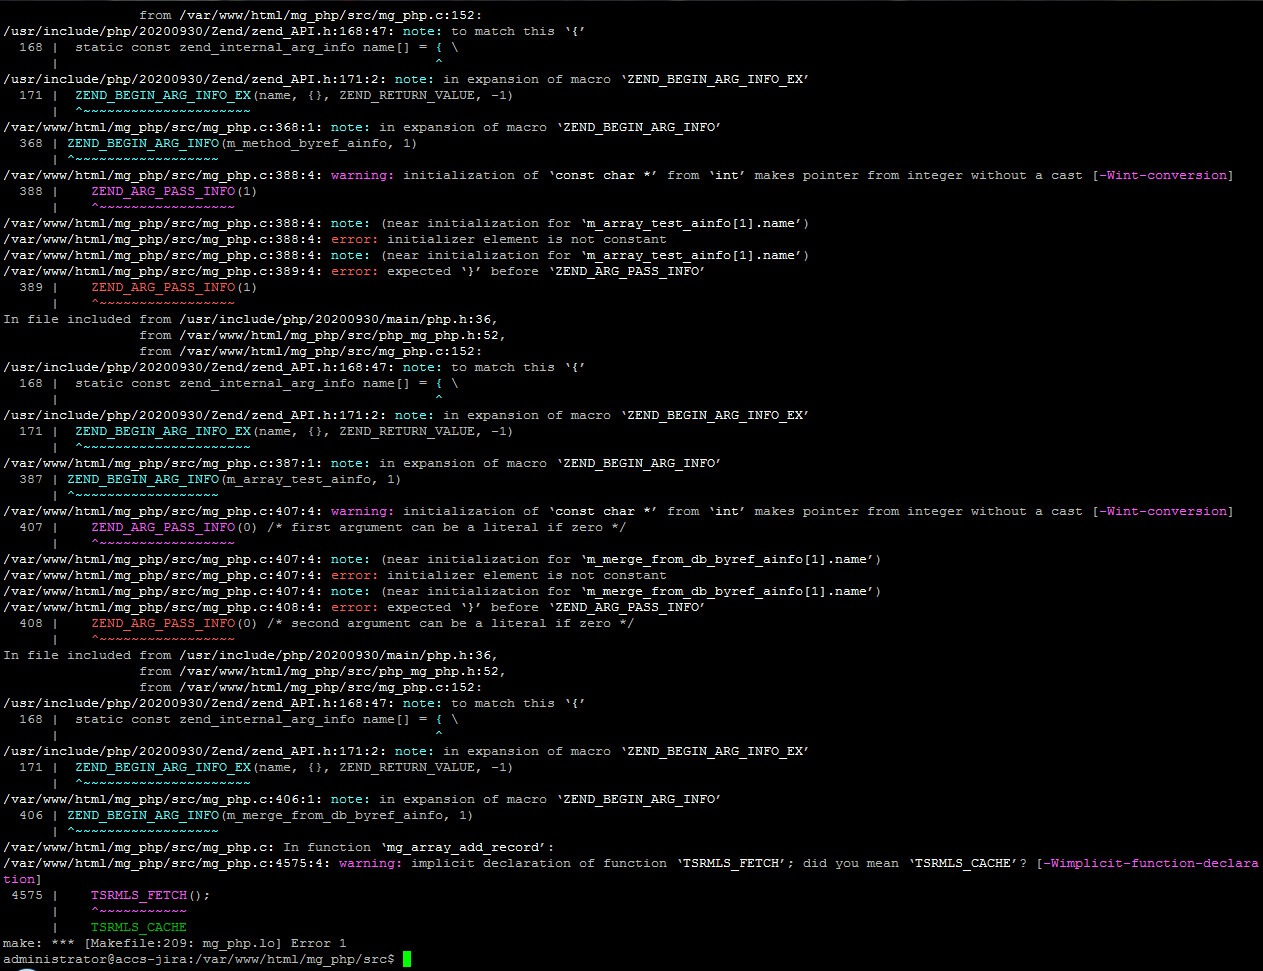Click the red ZEND_ARG_PASS_INFO(1) on line 389

click(174, 287)
